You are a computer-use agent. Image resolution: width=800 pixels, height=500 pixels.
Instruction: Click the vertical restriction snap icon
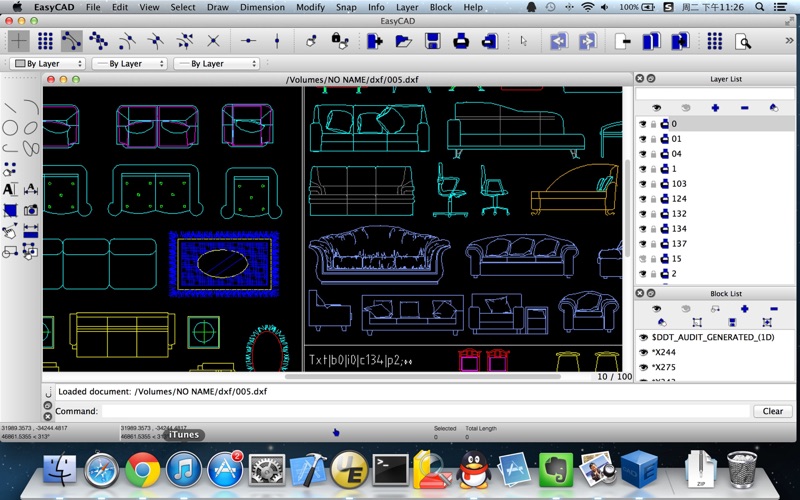coord(277,41)
